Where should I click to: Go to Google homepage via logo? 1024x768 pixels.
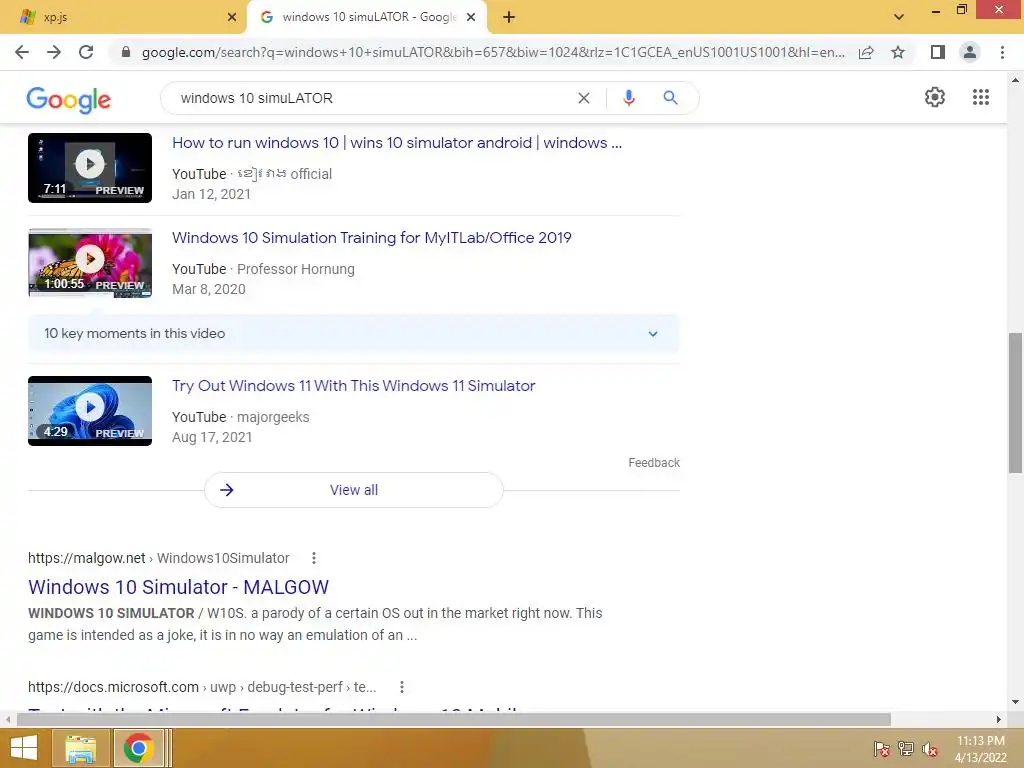(x=69, y=99)
